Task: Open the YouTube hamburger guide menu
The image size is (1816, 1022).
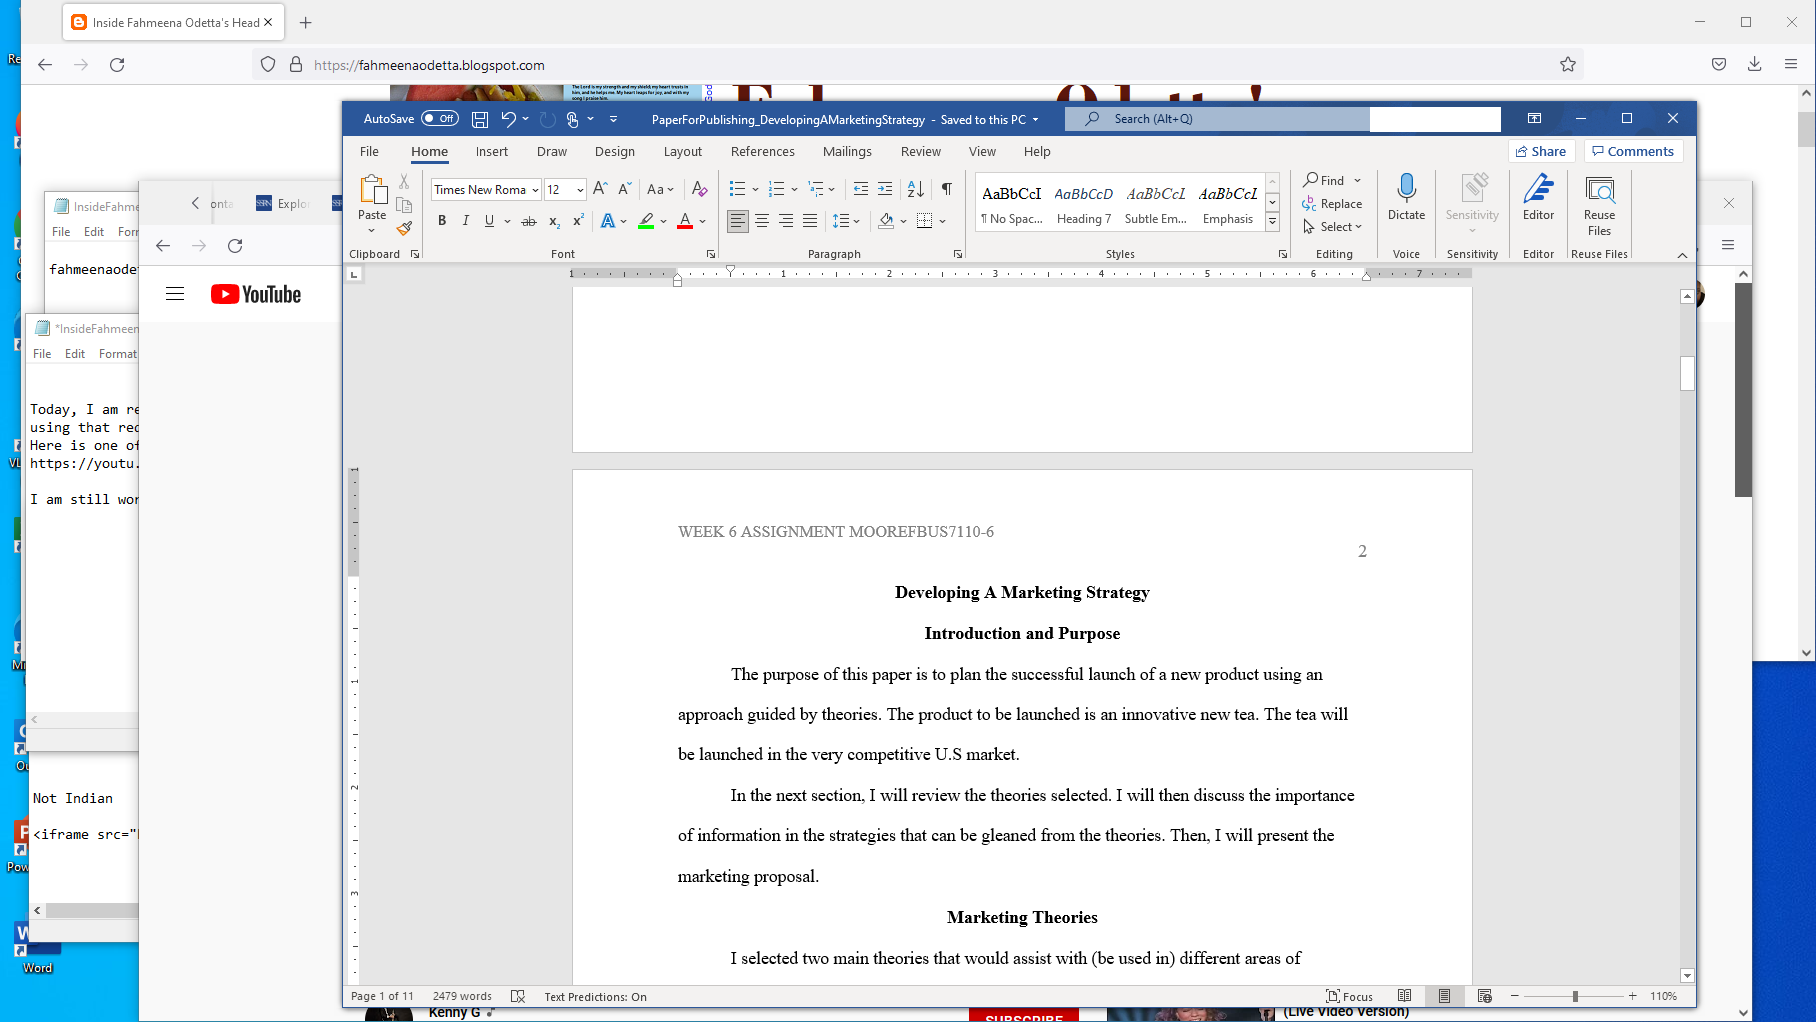Action: coord(175,294)
